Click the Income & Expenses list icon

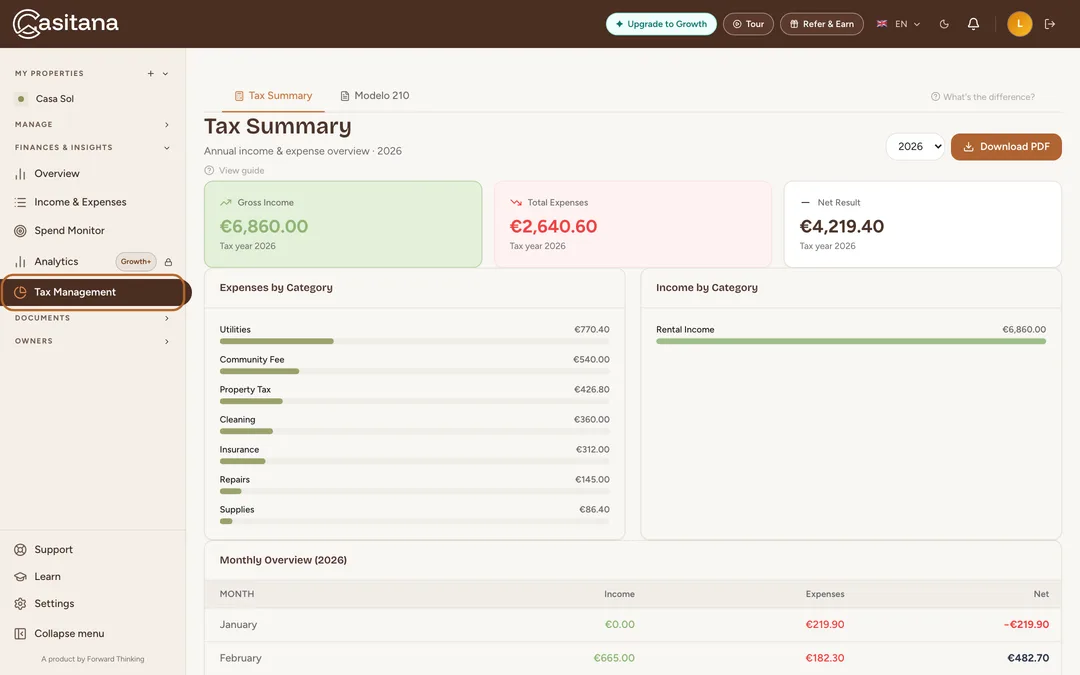[21, 202]
